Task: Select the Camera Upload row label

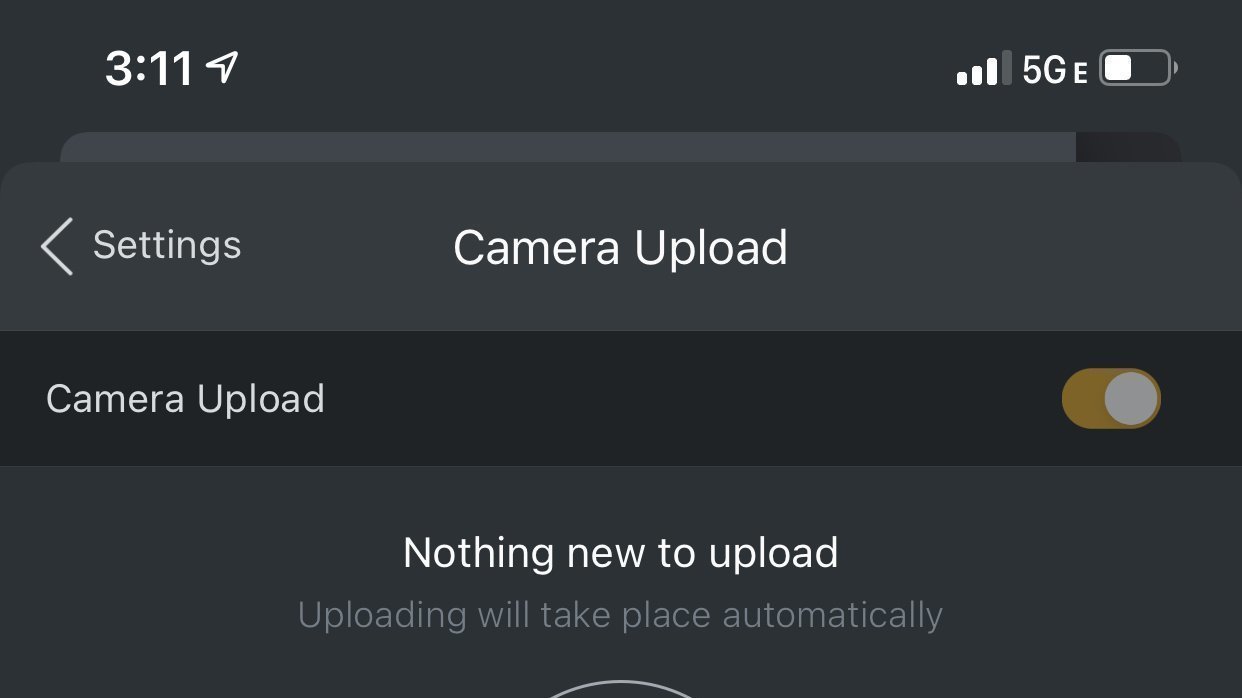Action: (x=185, y=399)
